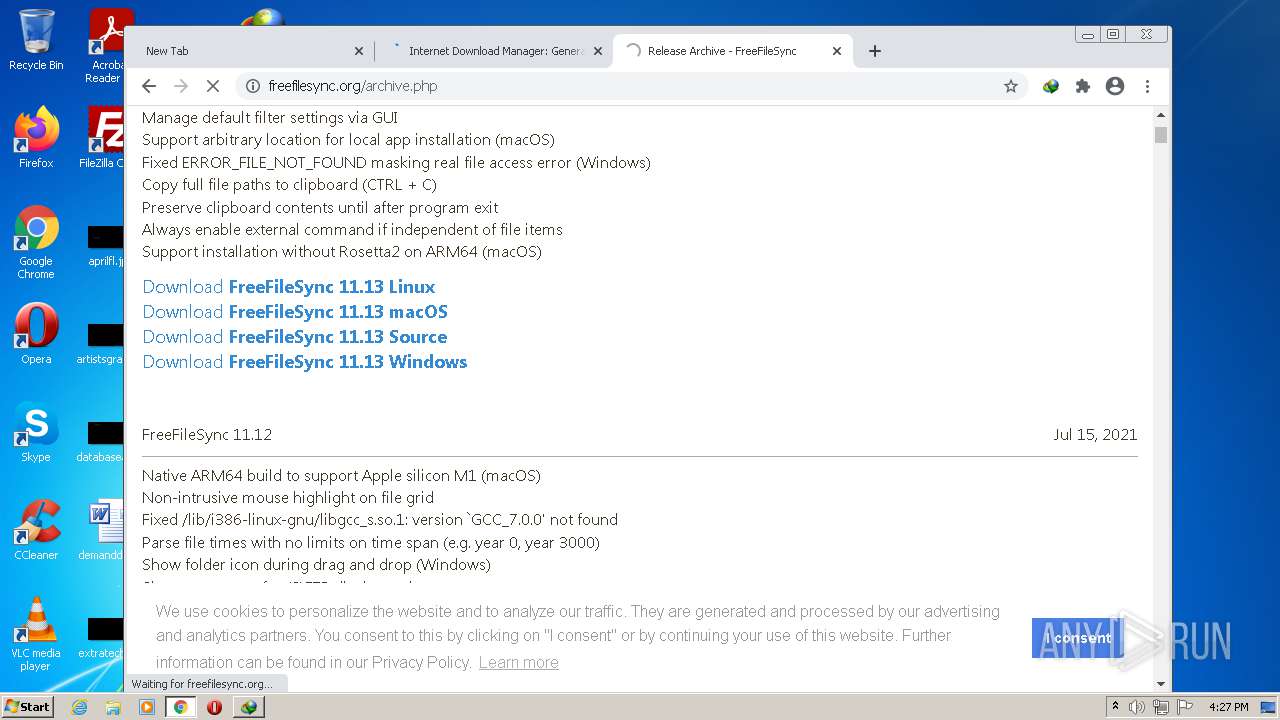
Task: Download FreeFileSync 11.13 Linux
Action: [x=288, y=287]
